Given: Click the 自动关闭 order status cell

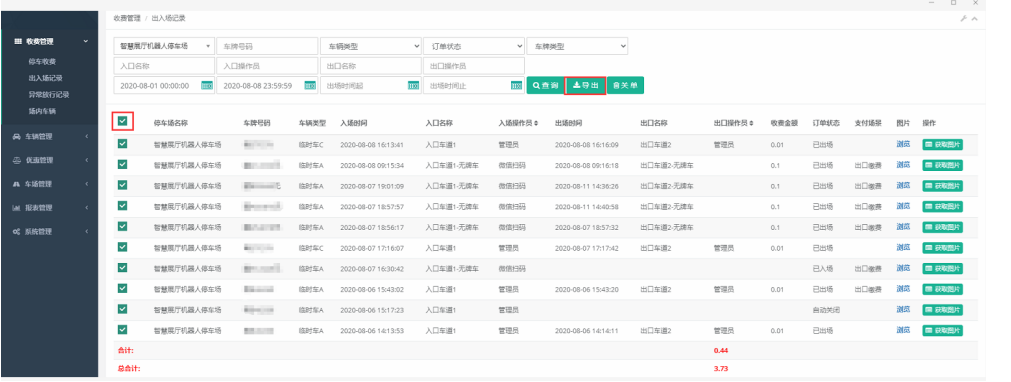Looking at the screenshot, I should pyautogui.click(x=826, y=310).
